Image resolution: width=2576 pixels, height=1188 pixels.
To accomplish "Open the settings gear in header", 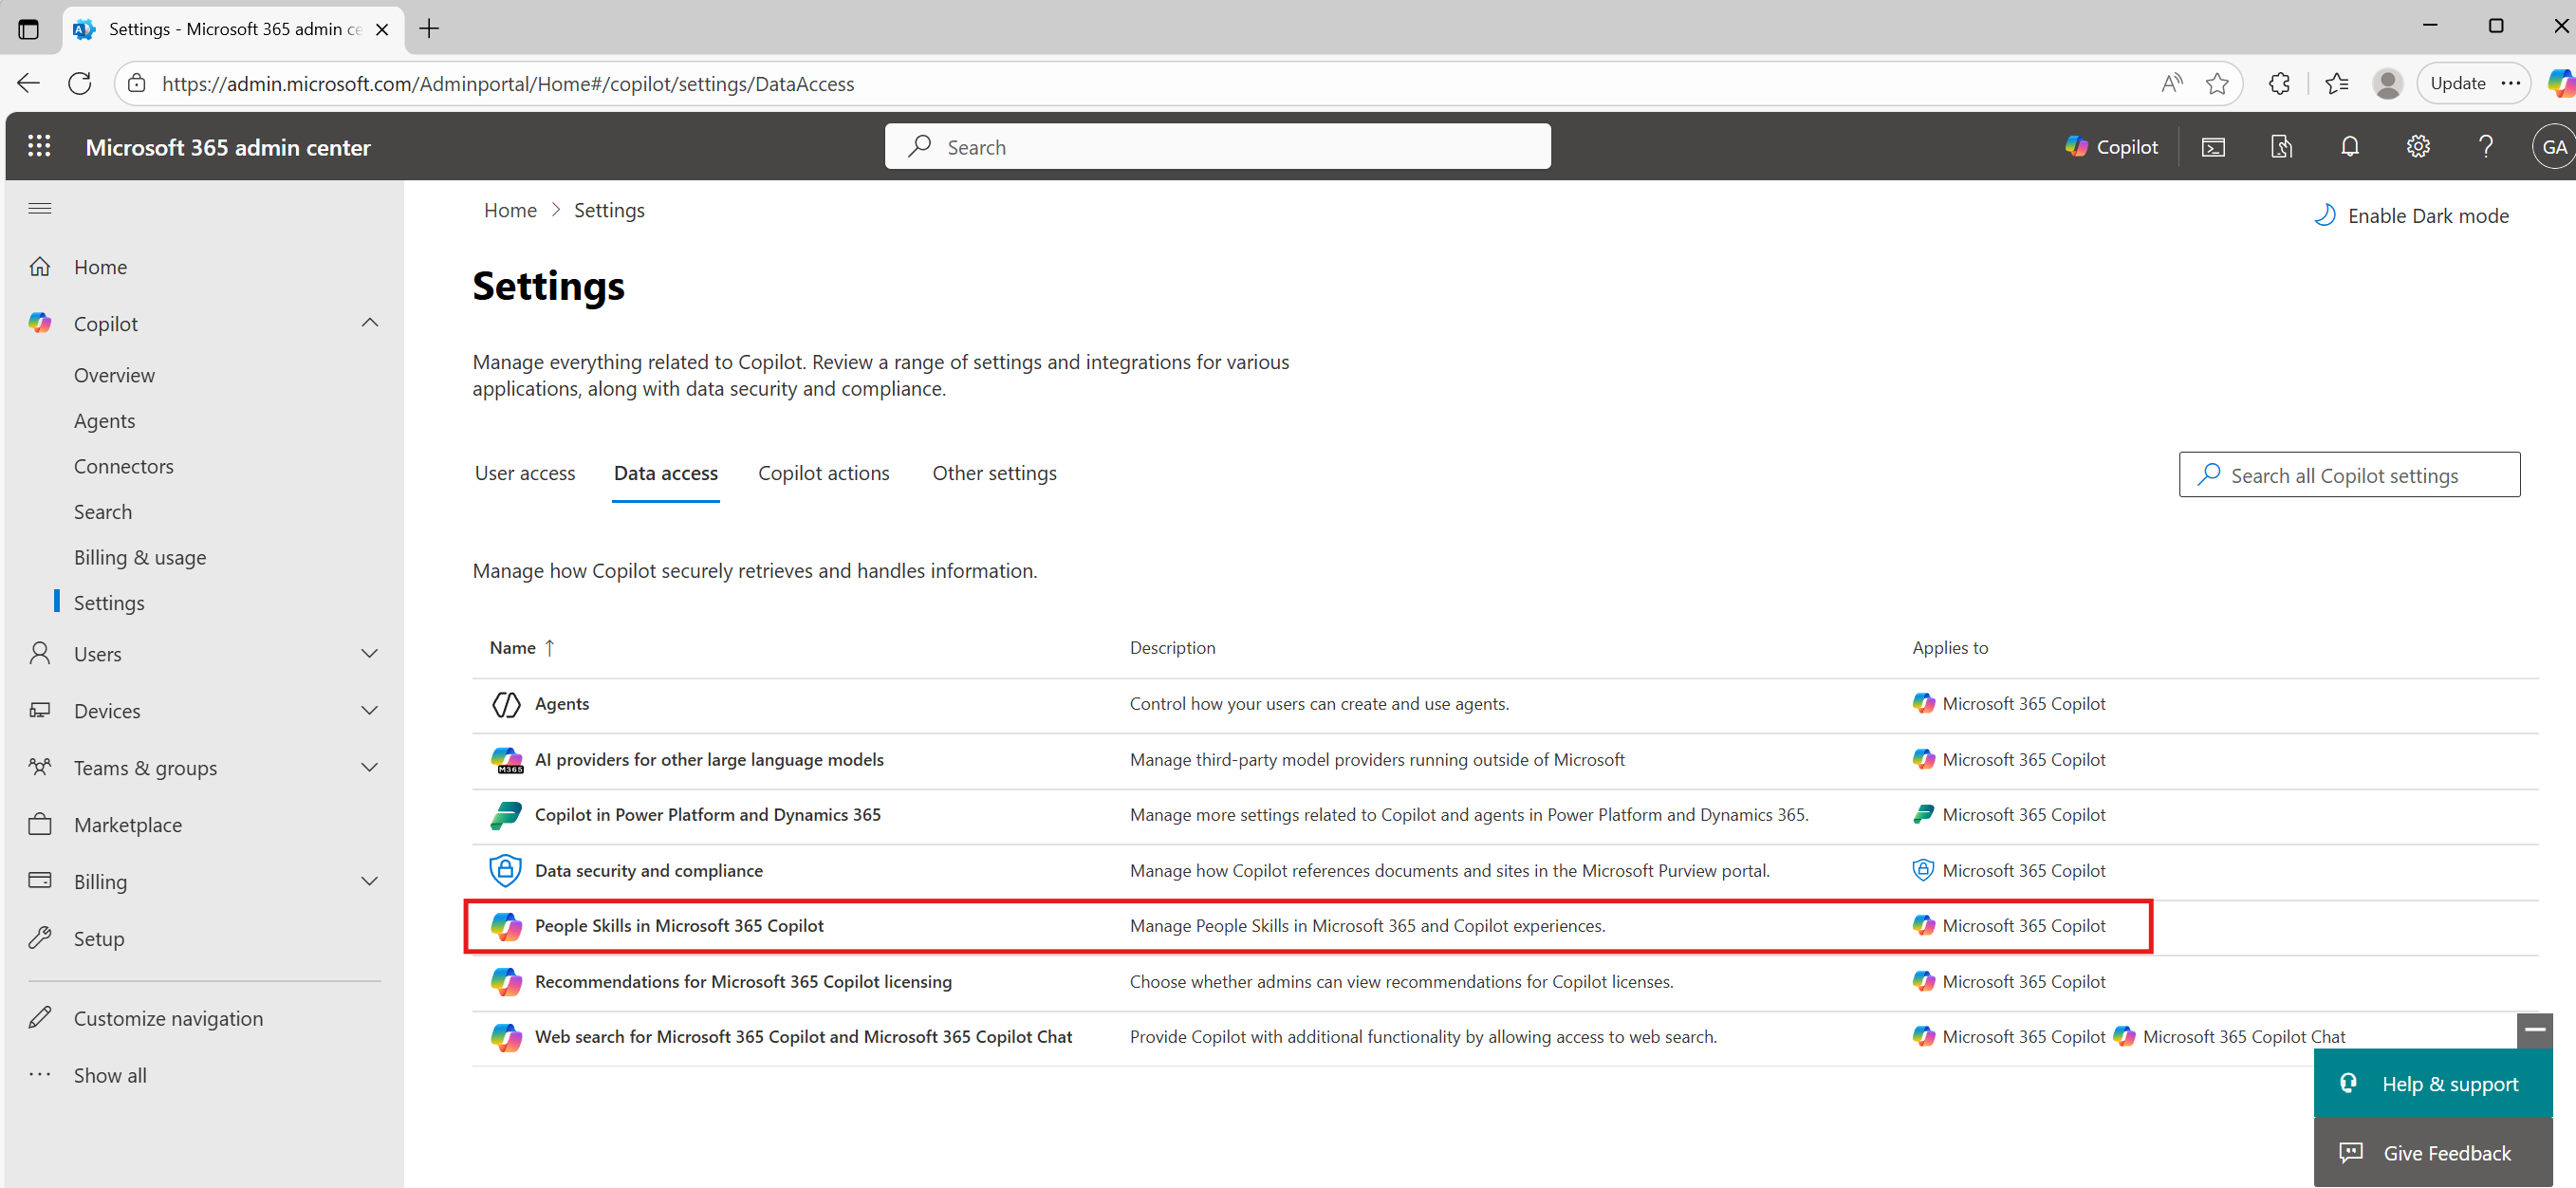I will tap(2417, 147).
